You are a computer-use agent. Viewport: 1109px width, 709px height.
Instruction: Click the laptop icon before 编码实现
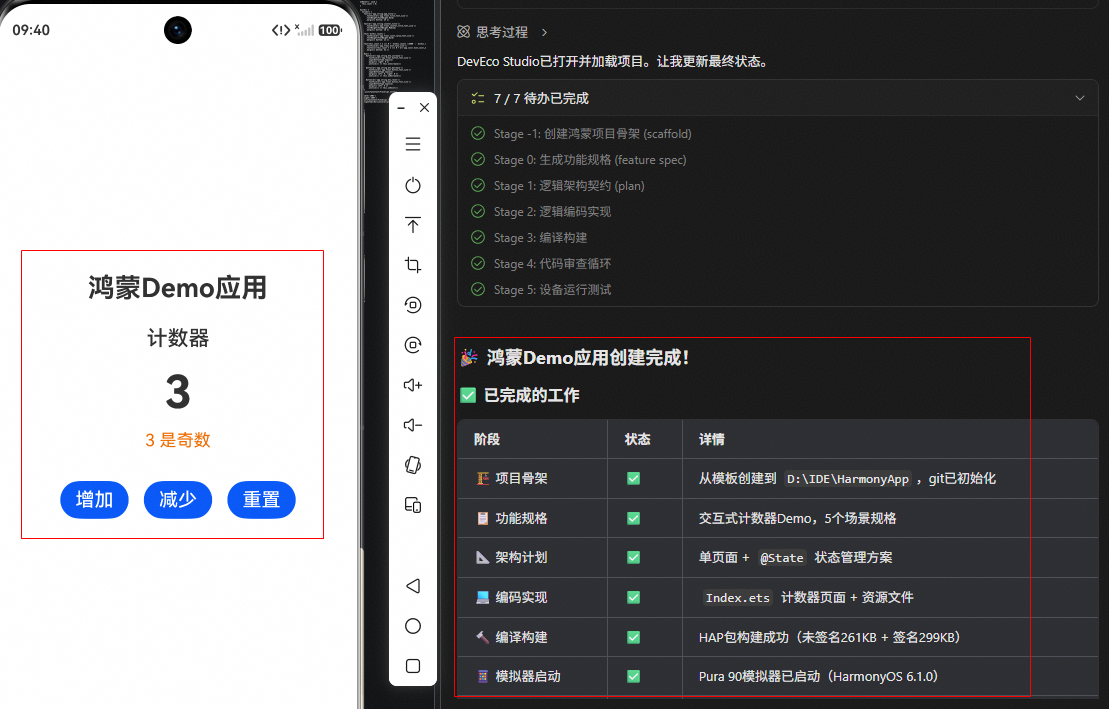coord(482,597)
